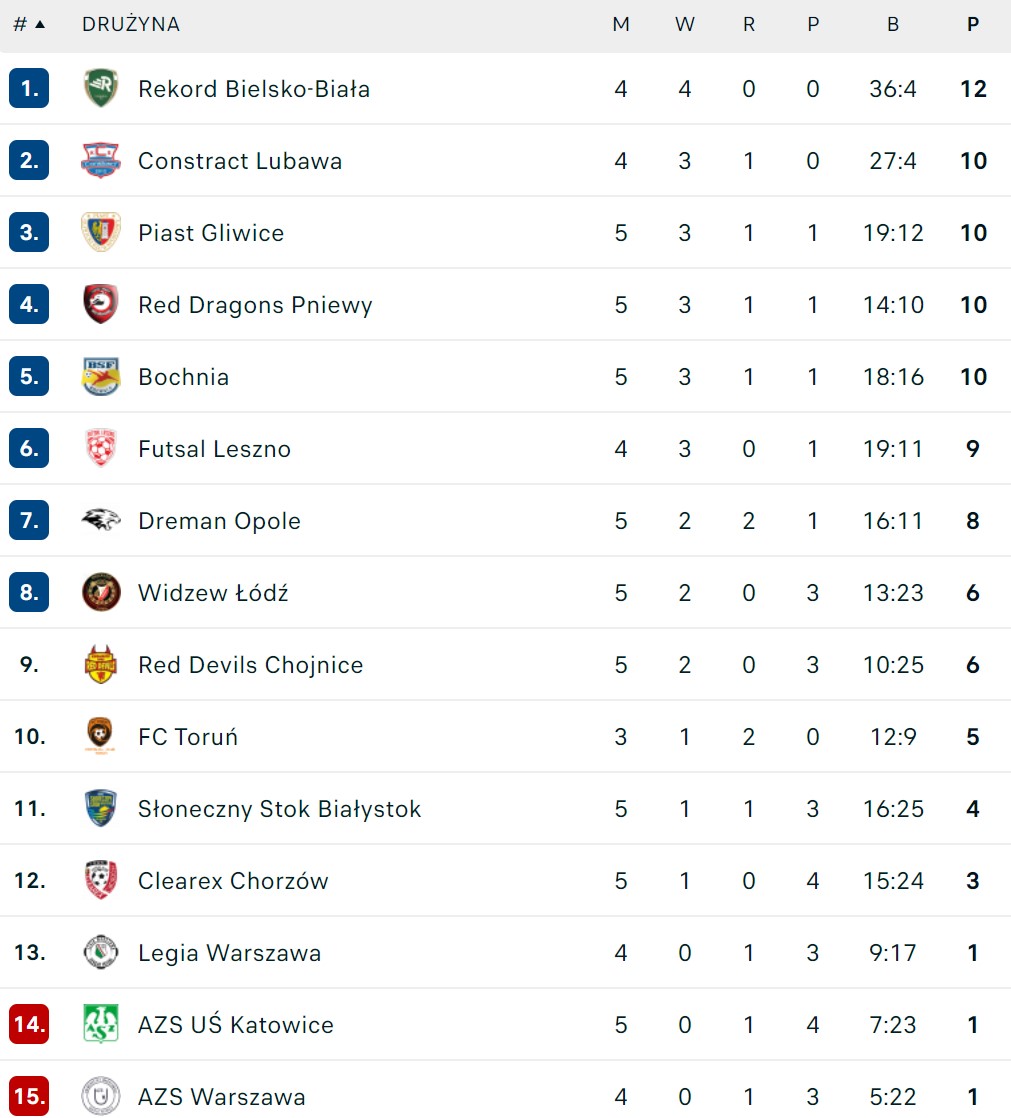Click the Bochnia BSF team logo
Screen dimensions: 1011x1118
pos(101,377)
